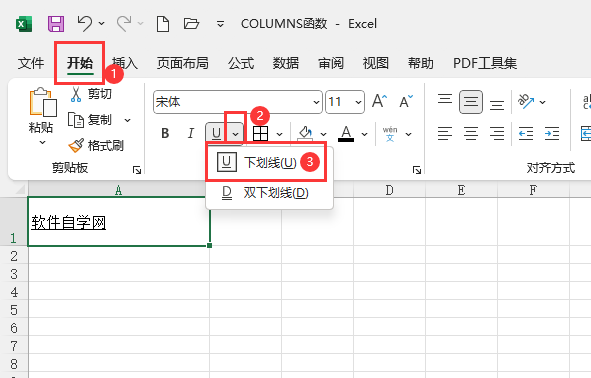Expand the 复制 options arrow
Viewport: 591px width, 378px height.
[x=127, y=121]
